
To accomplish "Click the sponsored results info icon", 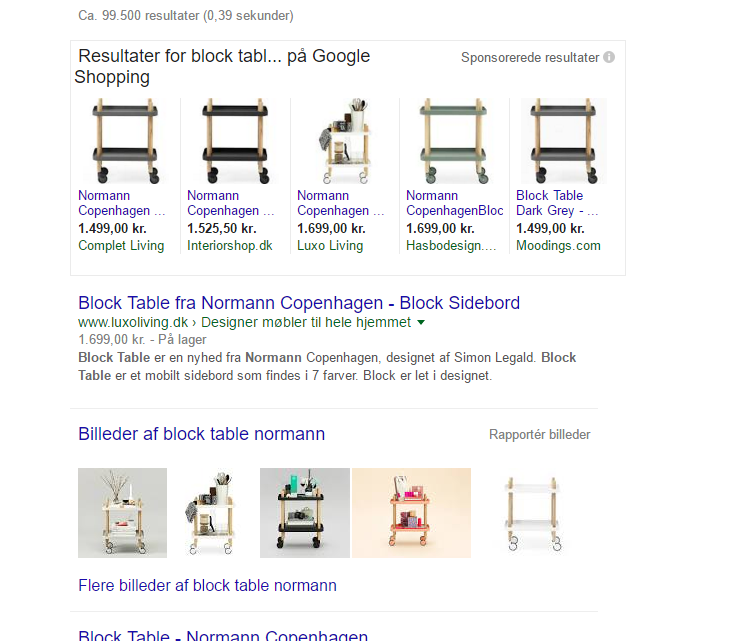I will [609, 58].
